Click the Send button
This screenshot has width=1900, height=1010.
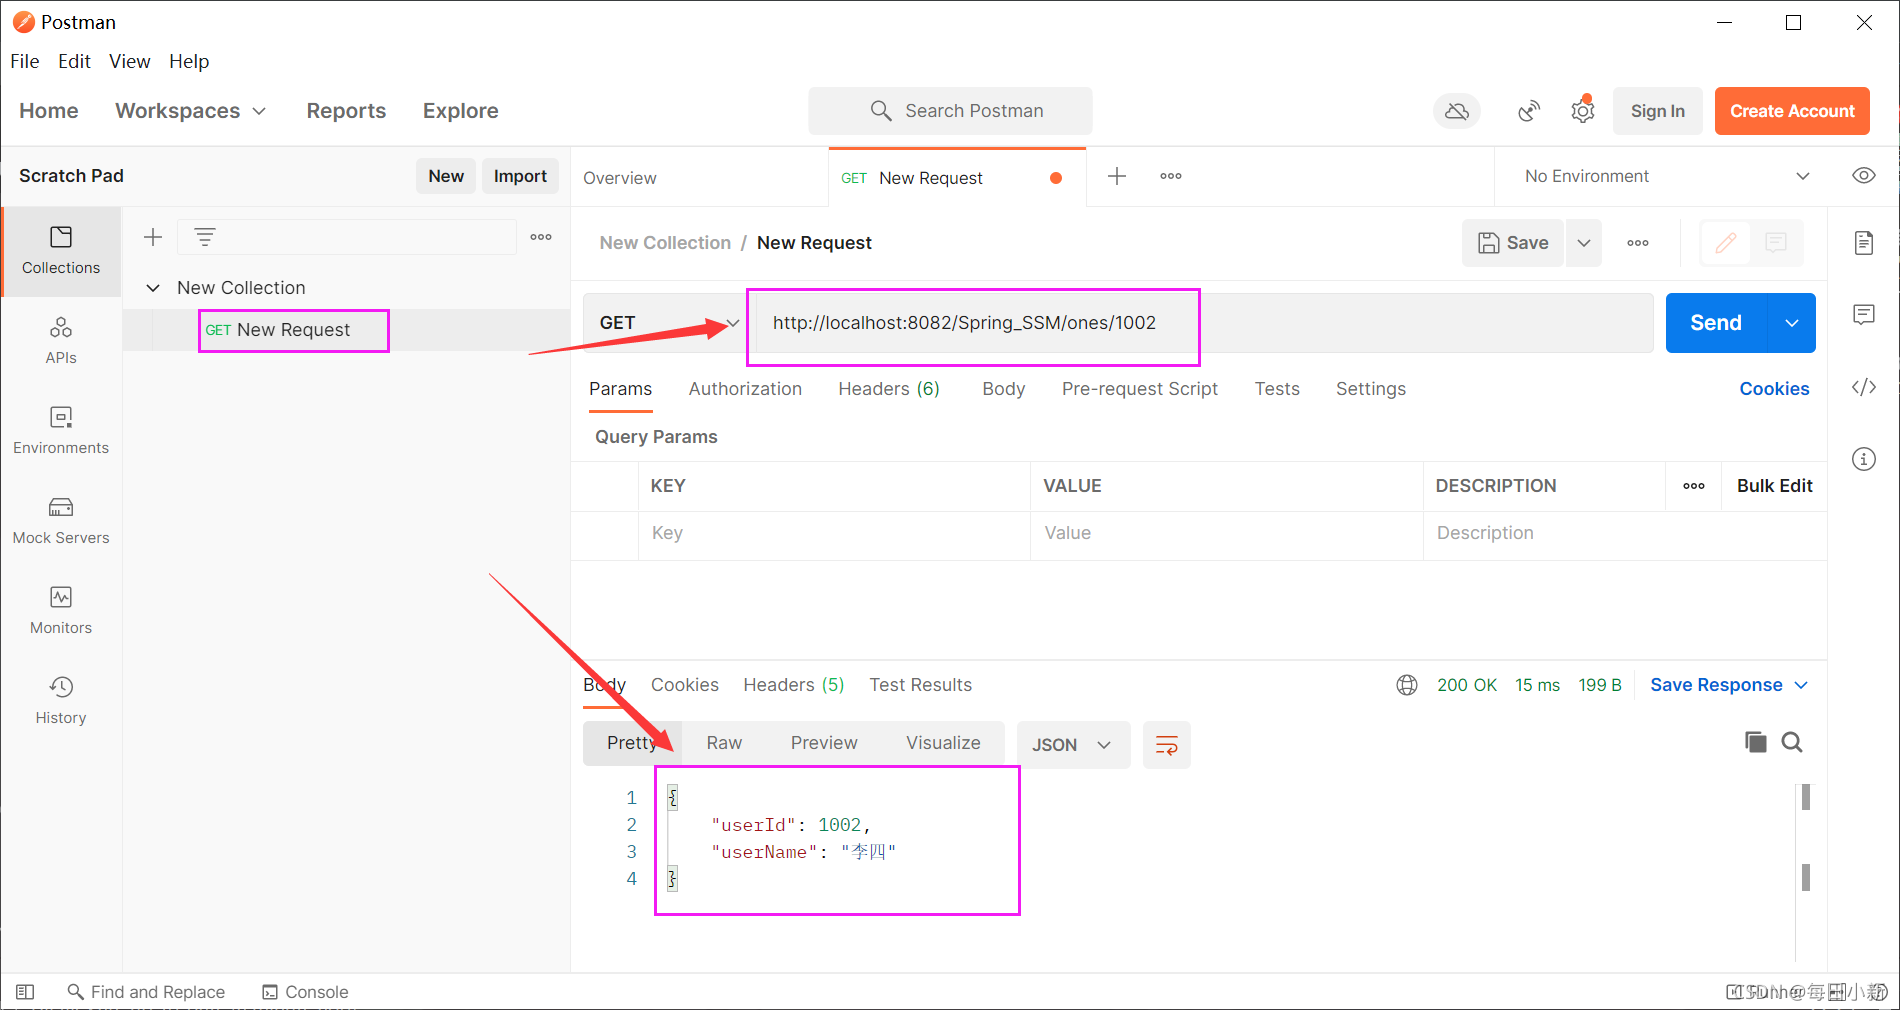[1716, 323]
